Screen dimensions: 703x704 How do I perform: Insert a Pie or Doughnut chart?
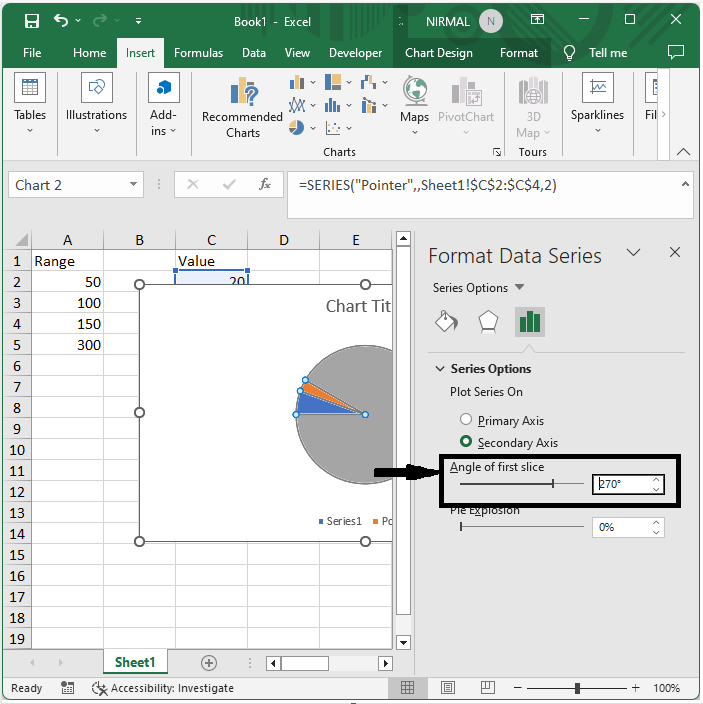[296, 128]
